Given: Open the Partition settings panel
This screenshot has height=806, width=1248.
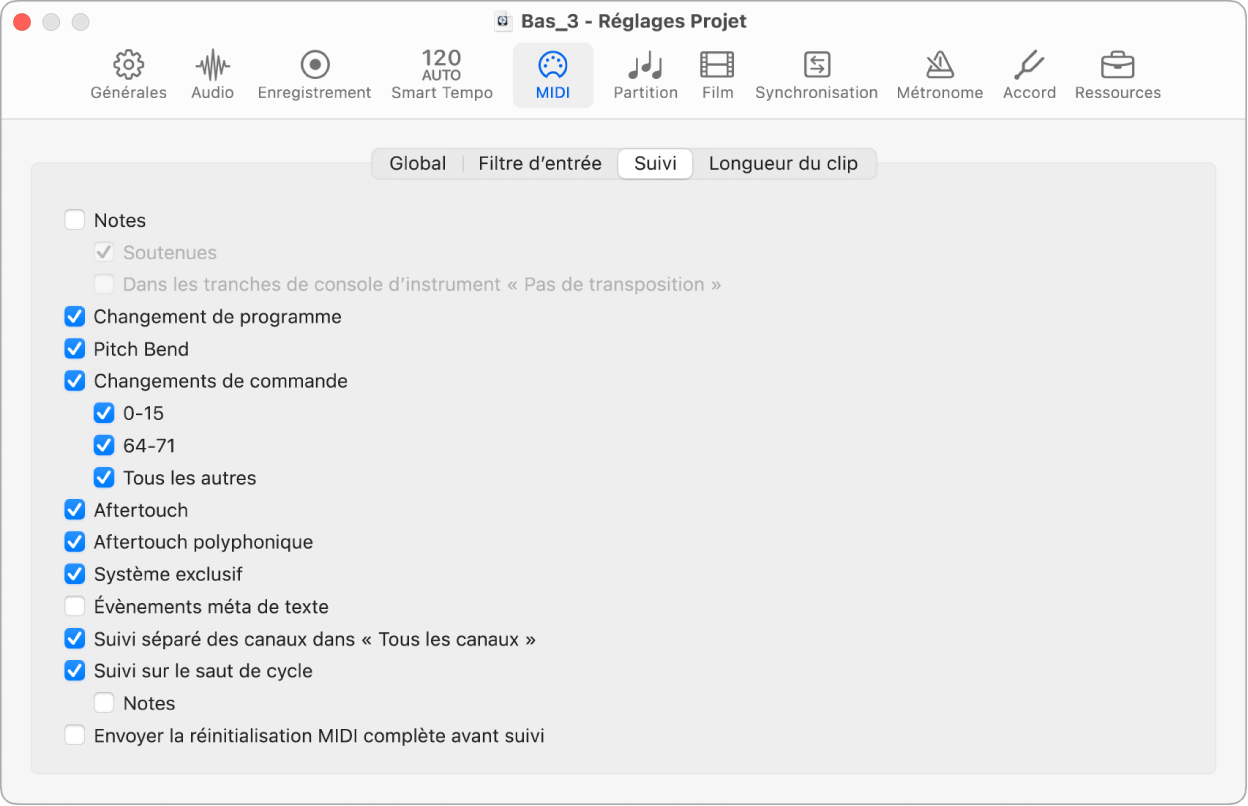Looking at the screenshot, I should coord(645,73).
